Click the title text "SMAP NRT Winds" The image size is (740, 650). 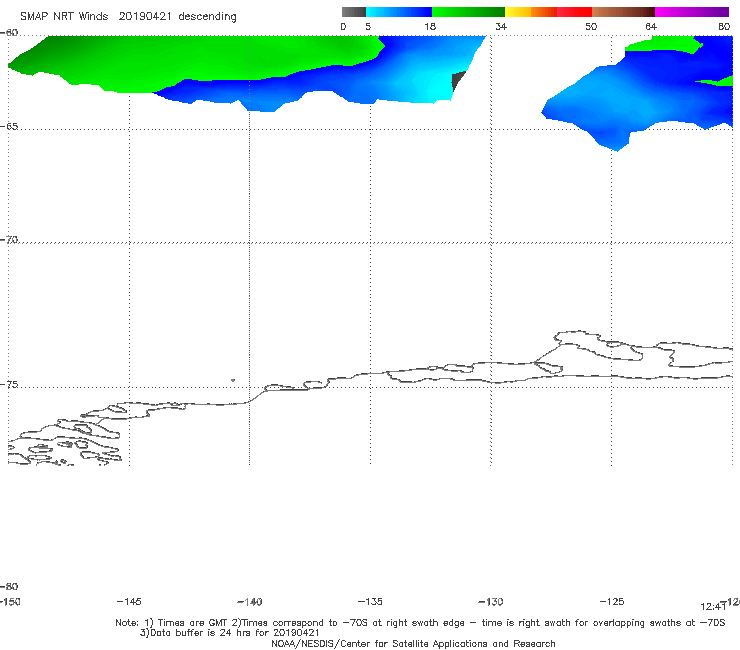coord(64,16)
